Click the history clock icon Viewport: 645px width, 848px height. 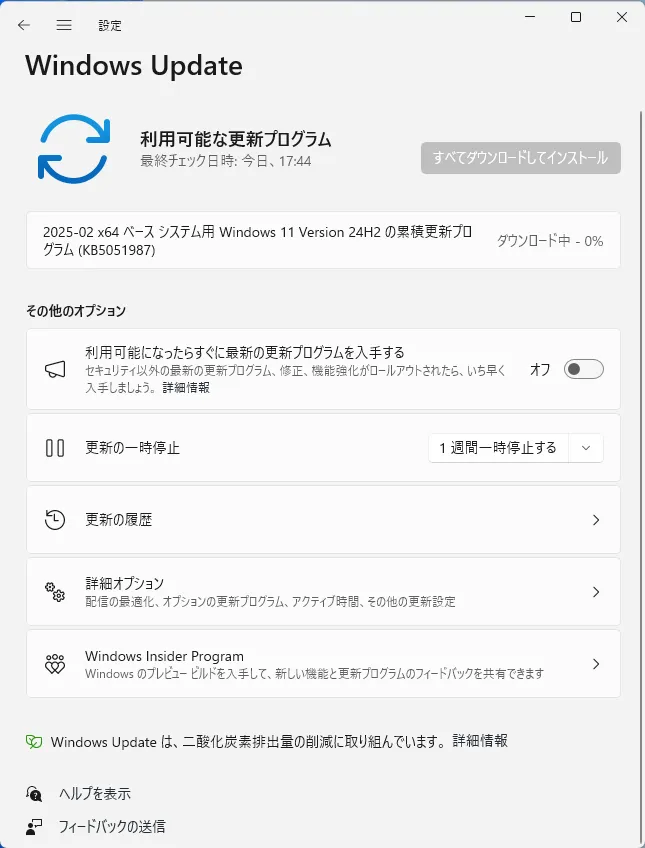pos(55,520)
